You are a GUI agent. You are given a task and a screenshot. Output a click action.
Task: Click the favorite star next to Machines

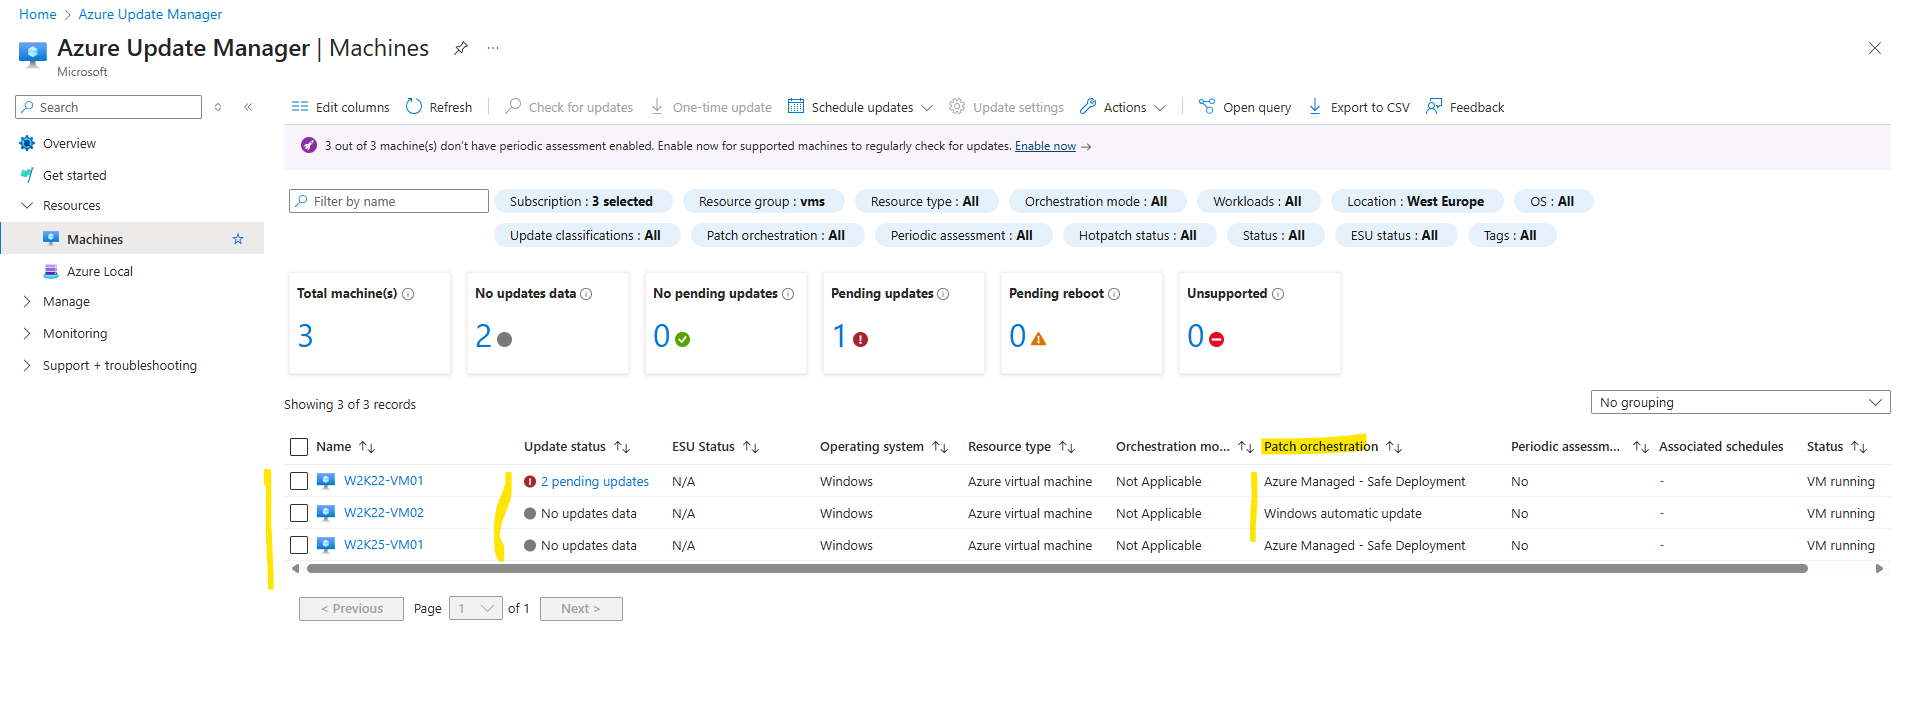tap(238, 239)
